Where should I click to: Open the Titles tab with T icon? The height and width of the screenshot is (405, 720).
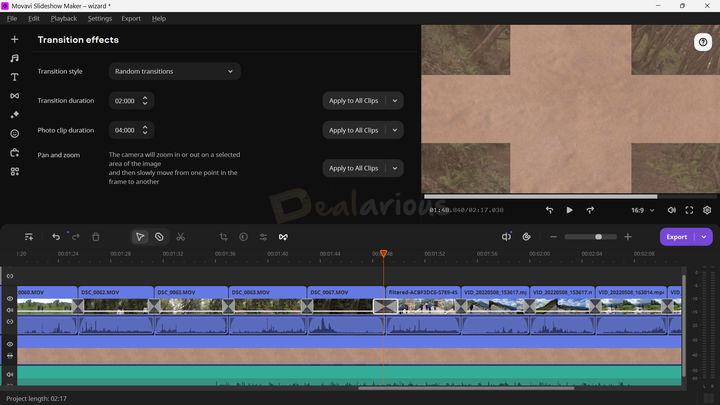point(15,77)
